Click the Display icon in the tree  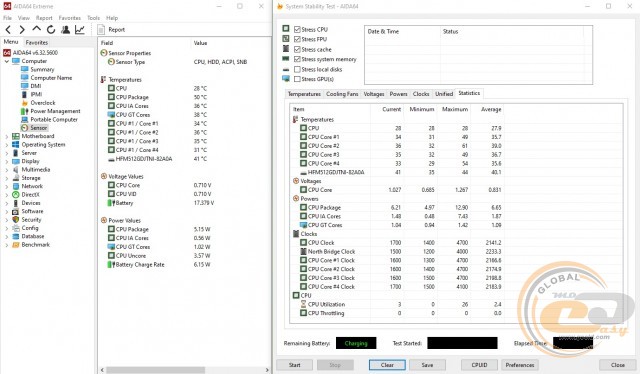16,161
